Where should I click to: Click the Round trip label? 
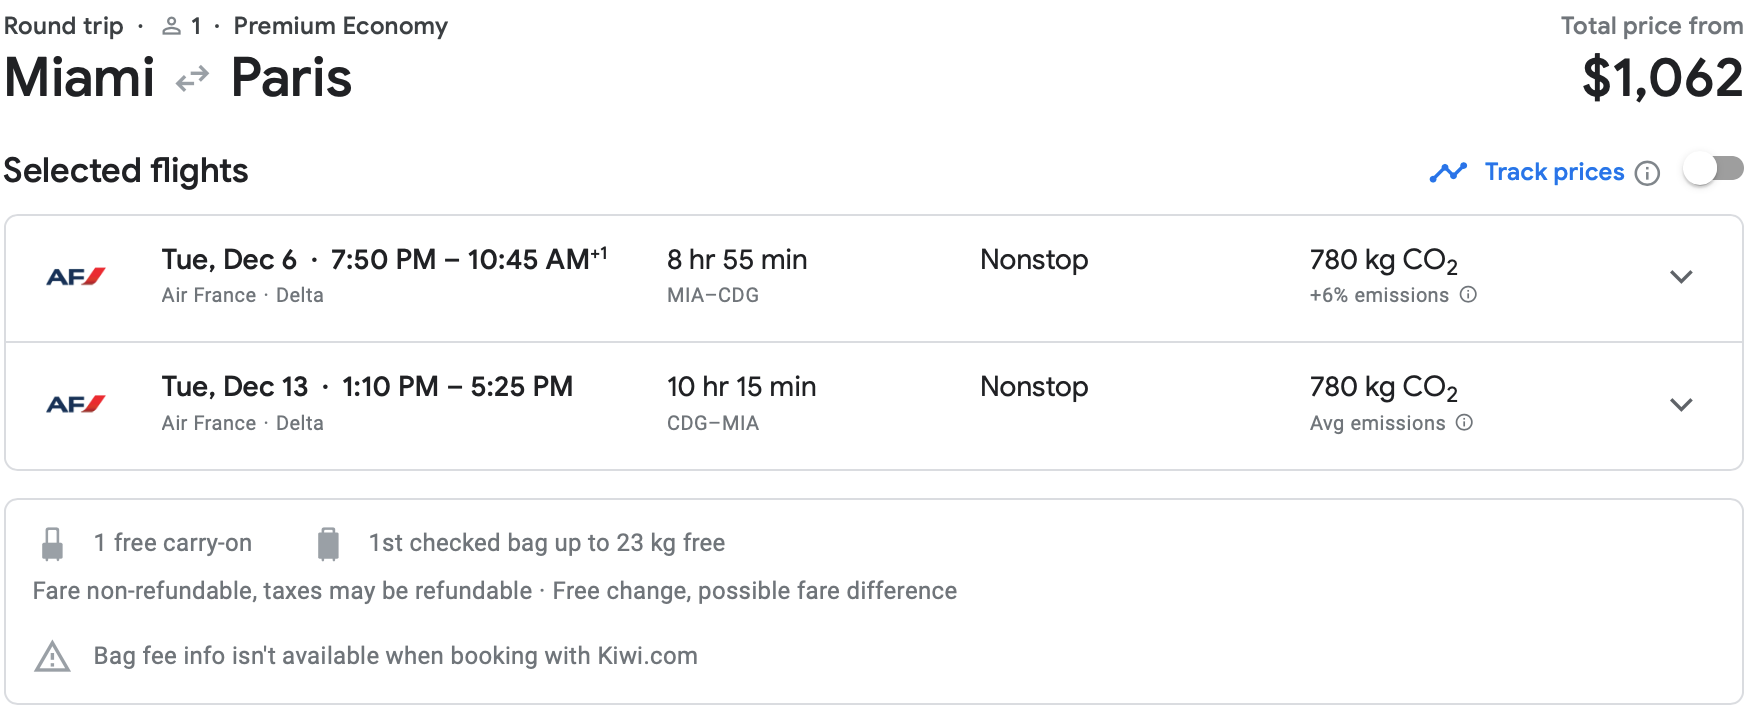64,26
